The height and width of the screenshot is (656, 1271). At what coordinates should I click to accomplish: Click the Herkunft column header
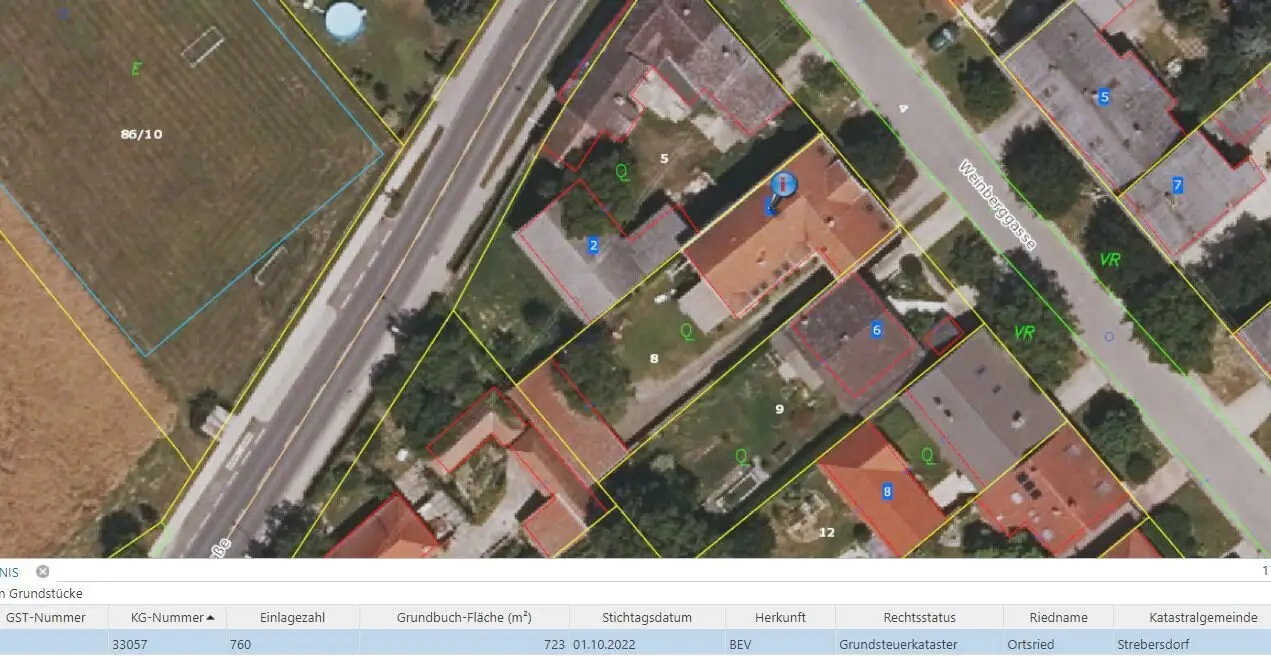(x=780, y=617)
